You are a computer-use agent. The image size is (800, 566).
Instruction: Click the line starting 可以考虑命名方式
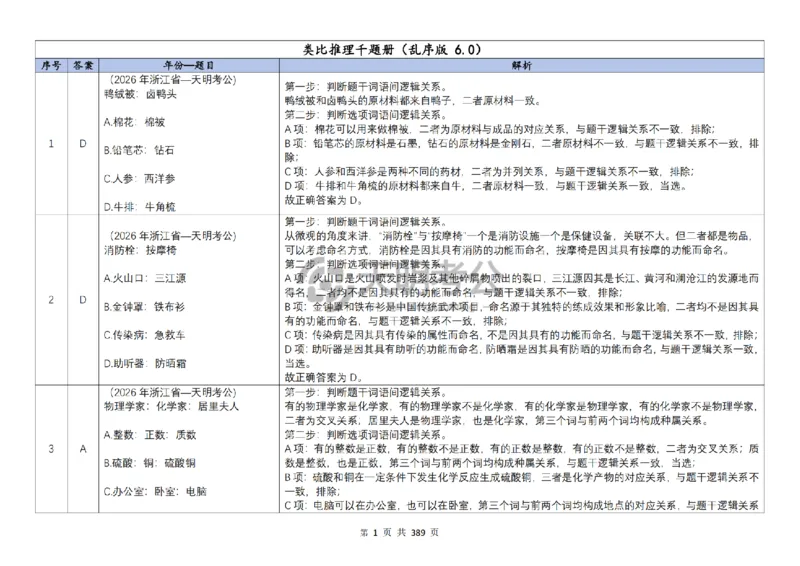pos(507,250)
